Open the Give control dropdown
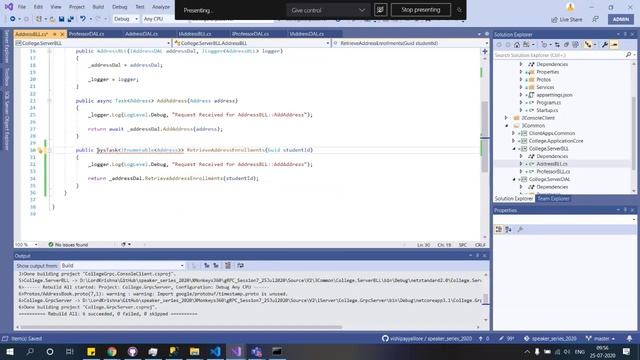 (x=328, y=10)
